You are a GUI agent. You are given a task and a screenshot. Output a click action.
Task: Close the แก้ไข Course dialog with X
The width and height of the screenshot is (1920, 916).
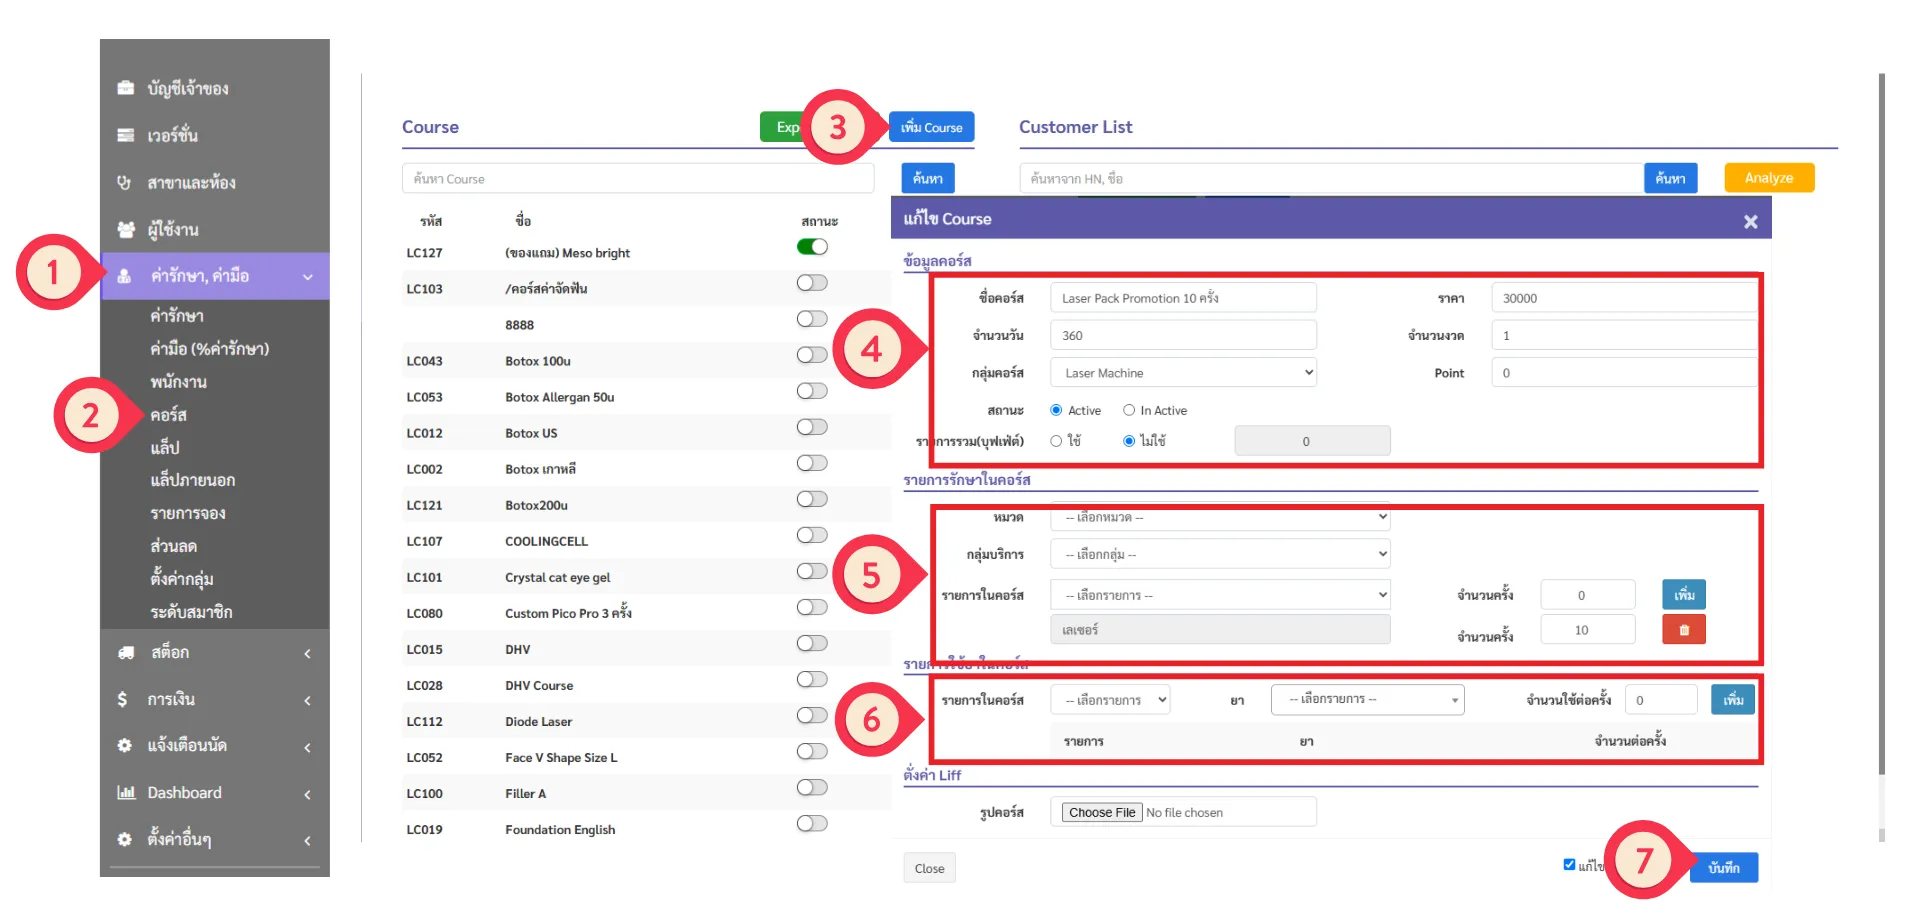tap(1750, 222)
